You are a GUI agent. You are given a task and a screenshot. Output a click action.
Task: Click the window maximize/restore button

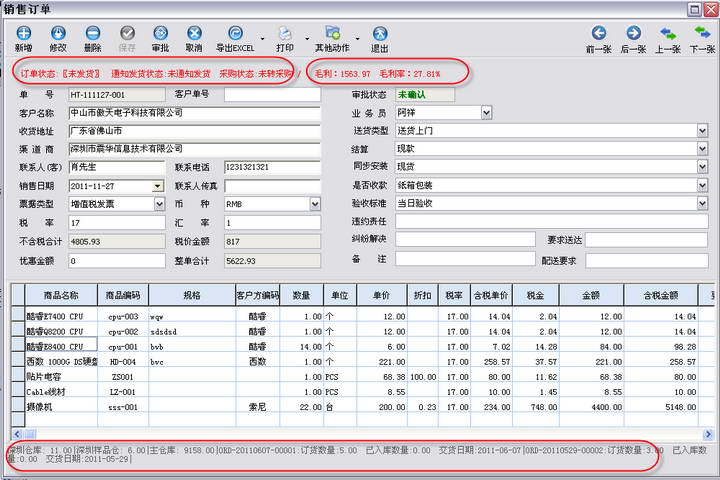click(695, 9)
